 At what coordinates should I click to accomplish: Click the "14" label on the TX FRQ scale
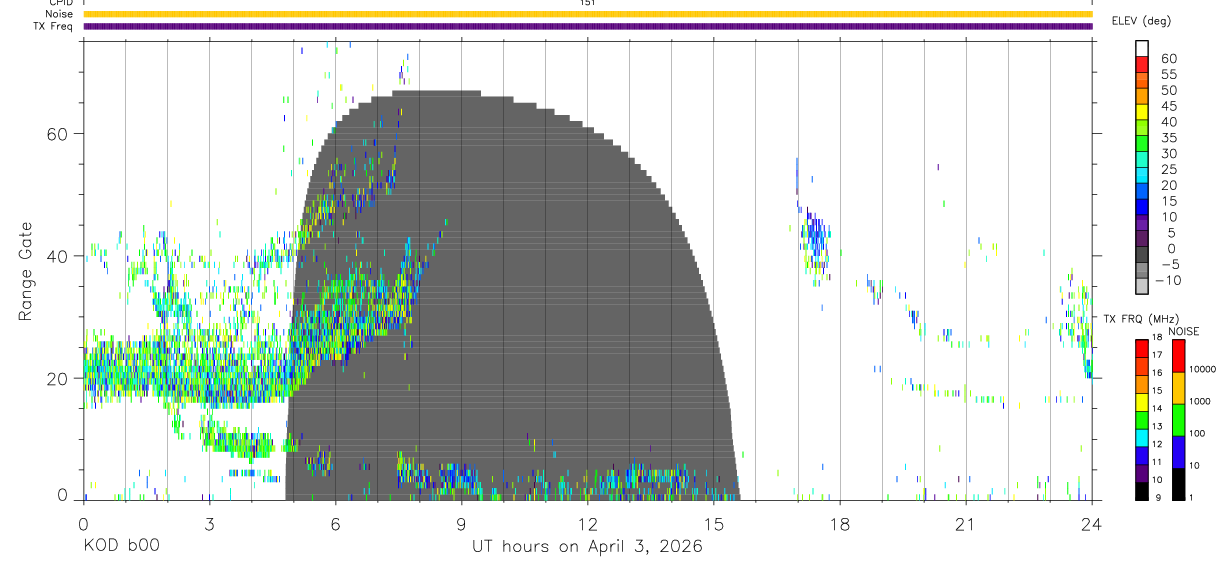pos(1158,408)
